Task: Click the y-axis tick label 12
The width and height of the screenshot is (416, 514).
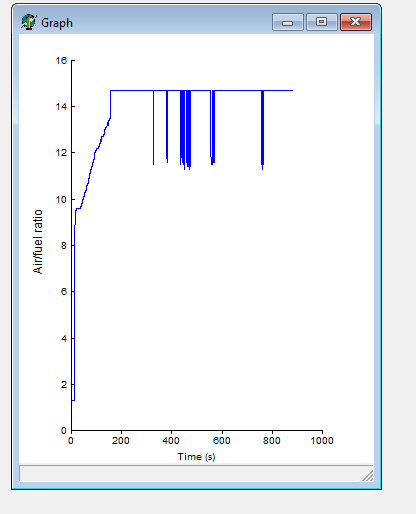Action: [61, 153]
